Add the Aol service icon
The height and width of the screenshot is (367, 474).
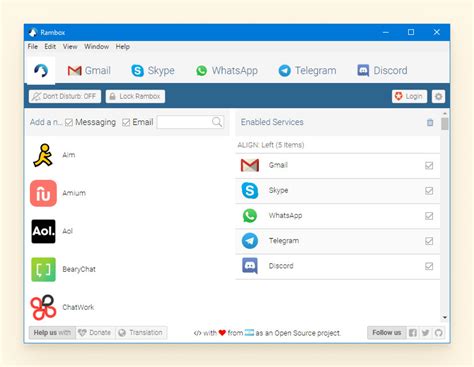(x=43, y=231)
